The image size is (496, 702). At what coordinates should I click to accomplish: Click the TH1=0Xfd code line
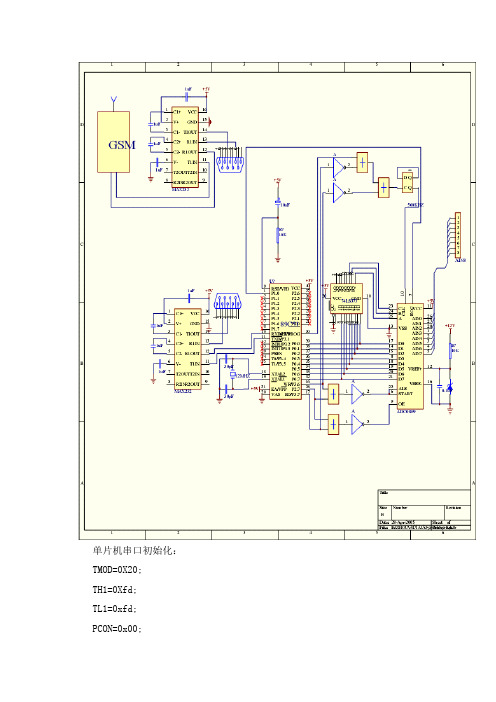[x=115, y=590]
